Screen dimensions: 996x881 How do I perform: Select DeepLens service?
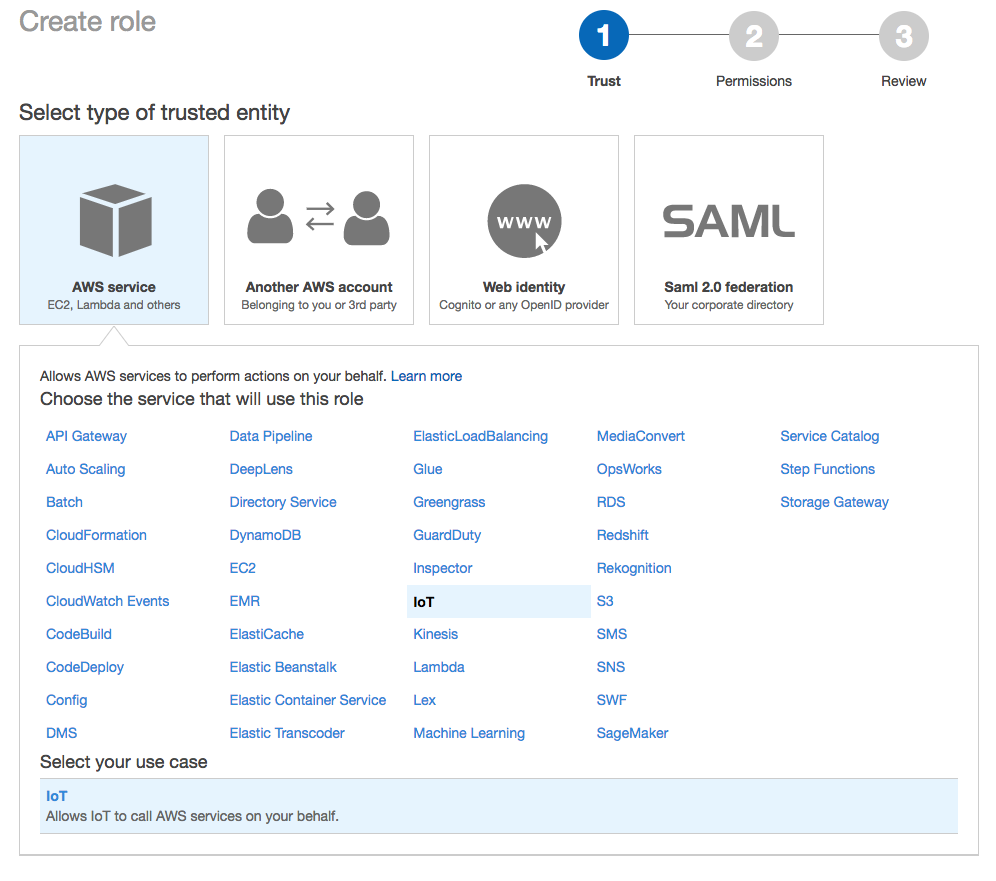(x=261, y=469)
